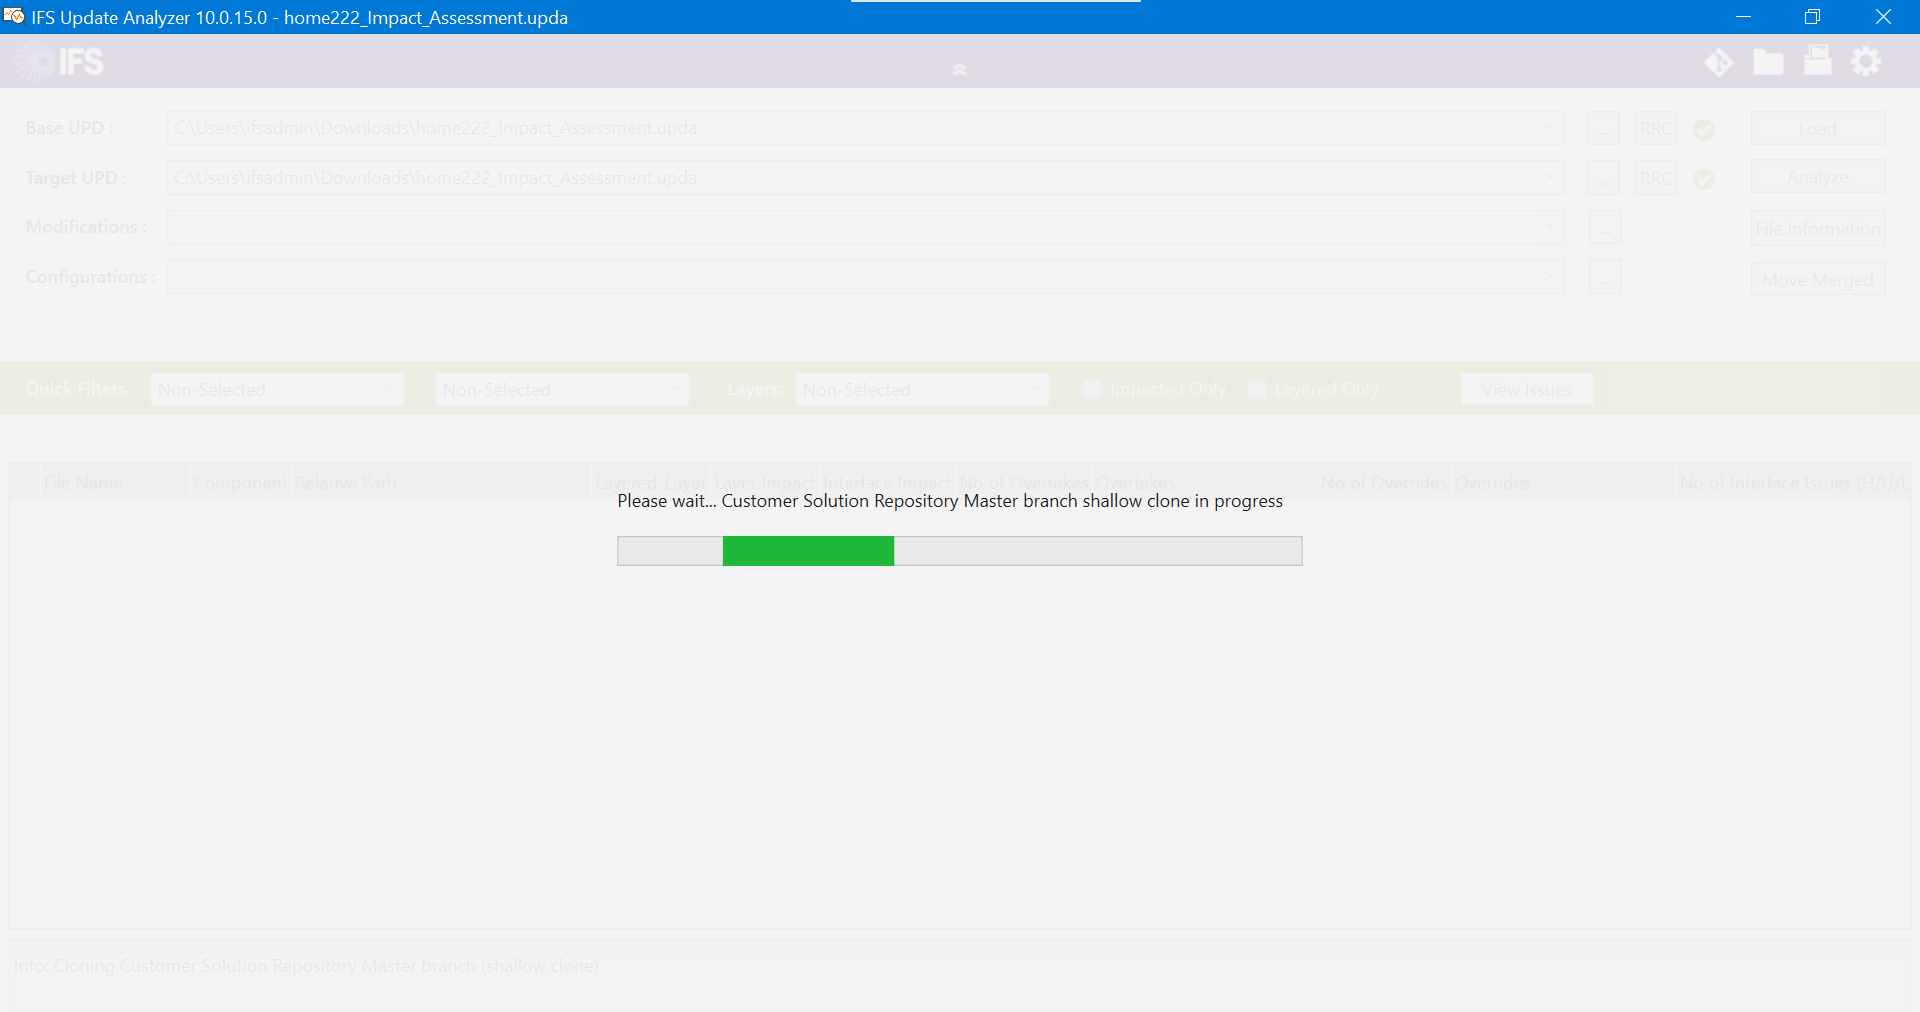Browse for Target UPD file with ellipsis button
Viewport: 1920px width, 1012px height.
[x=1604, y=178]
